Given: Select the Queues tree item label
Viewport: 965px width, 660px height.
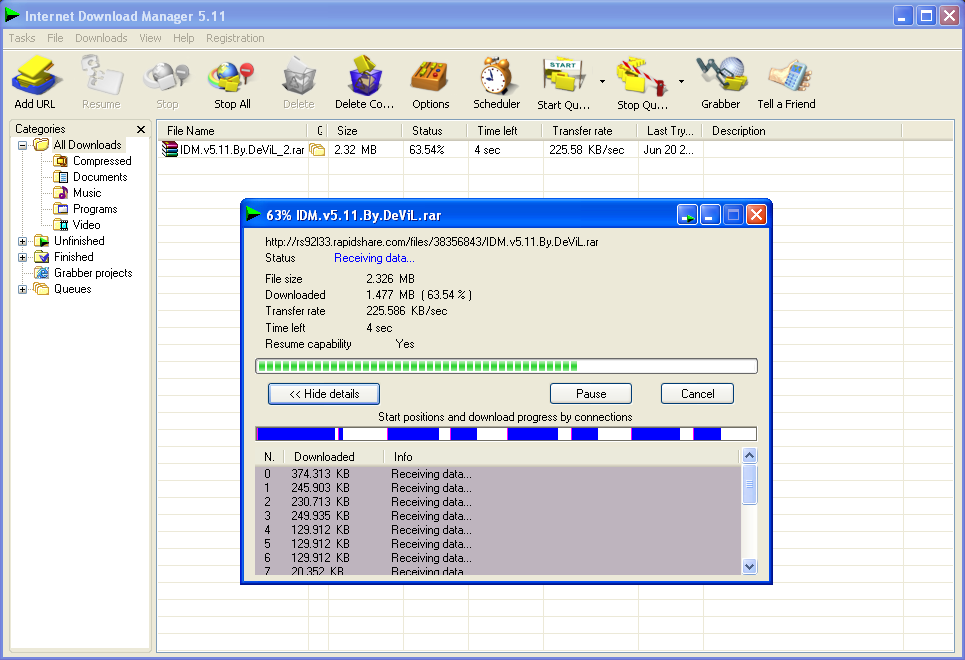Looking at the screenshot, I should point(73,289).
